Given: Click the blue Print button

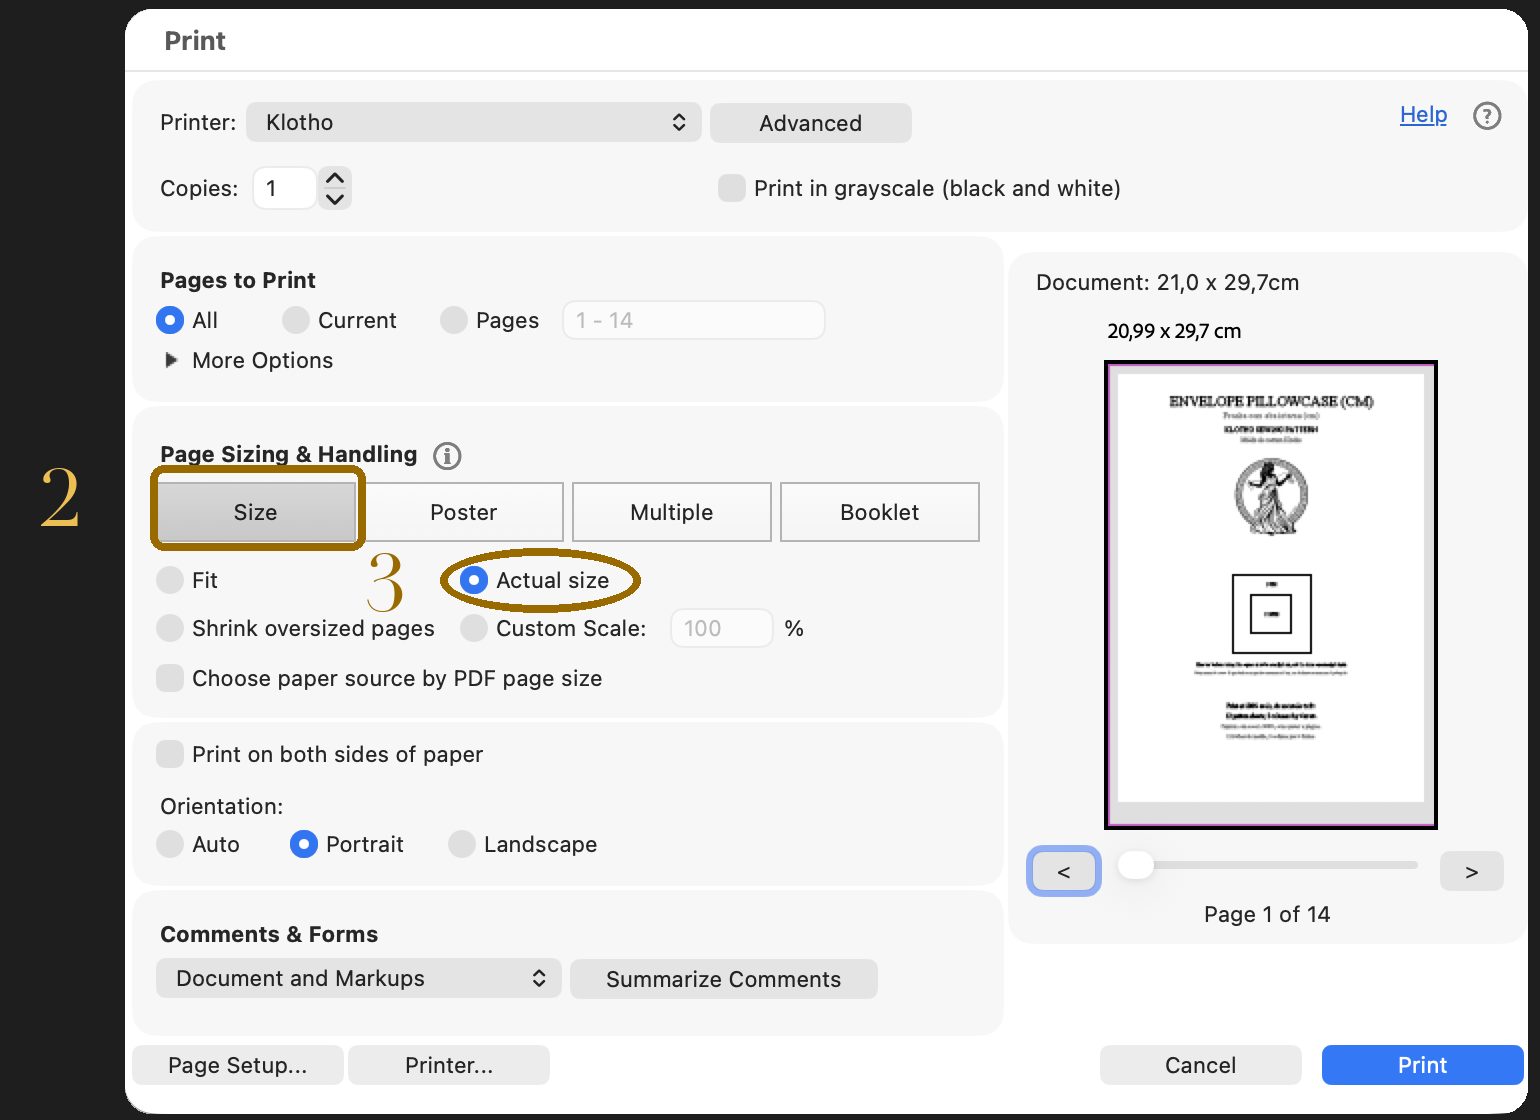Looking at the screenshot, I should (x=1423, y=1065).
